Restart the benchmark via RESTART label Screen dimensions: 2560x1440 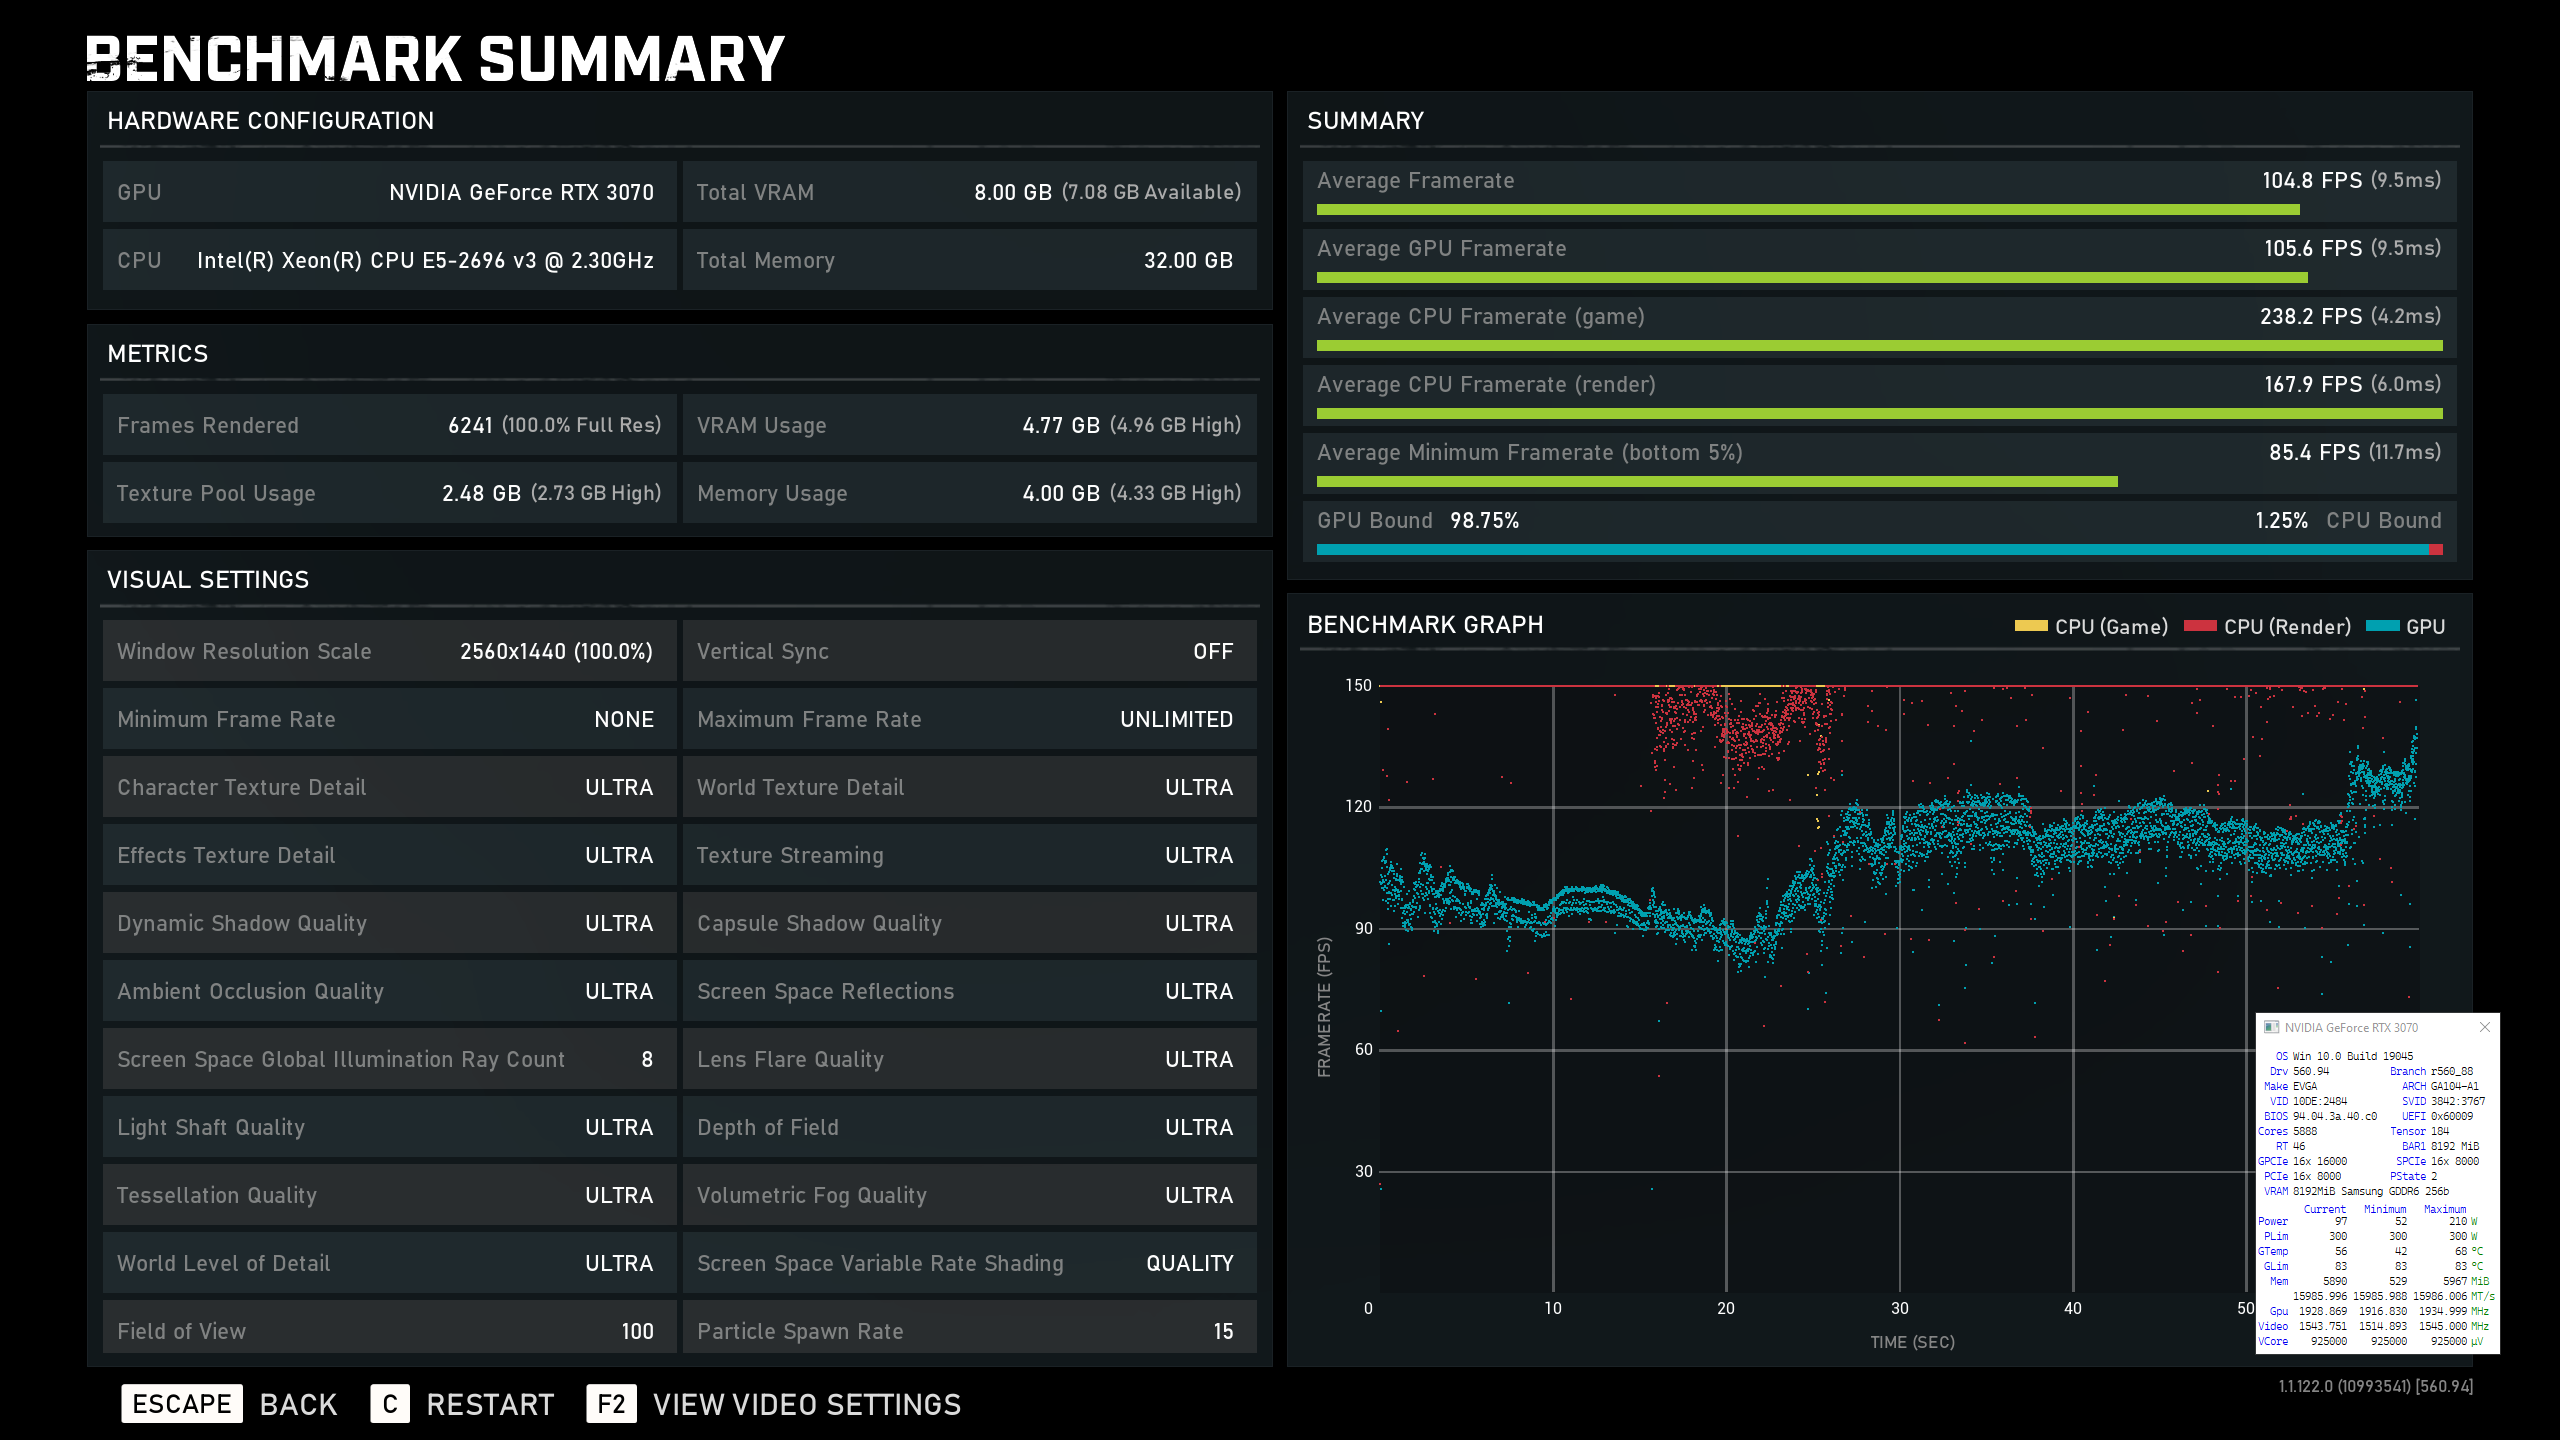[x=490, y=1404]
